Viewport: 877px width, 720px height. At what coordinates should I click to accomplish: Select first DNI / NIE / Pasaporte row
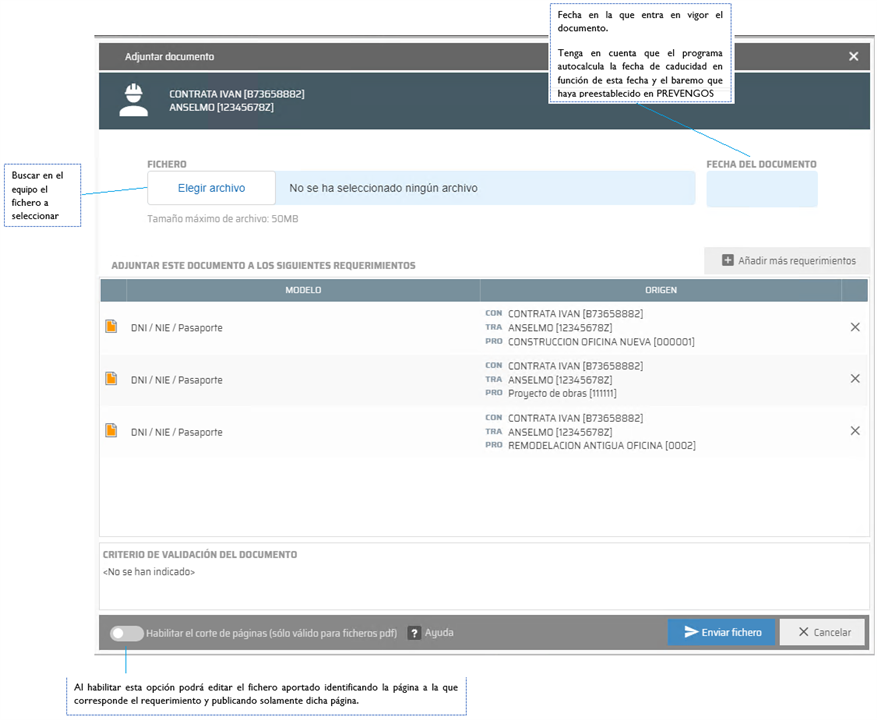[x=177, y=328]
